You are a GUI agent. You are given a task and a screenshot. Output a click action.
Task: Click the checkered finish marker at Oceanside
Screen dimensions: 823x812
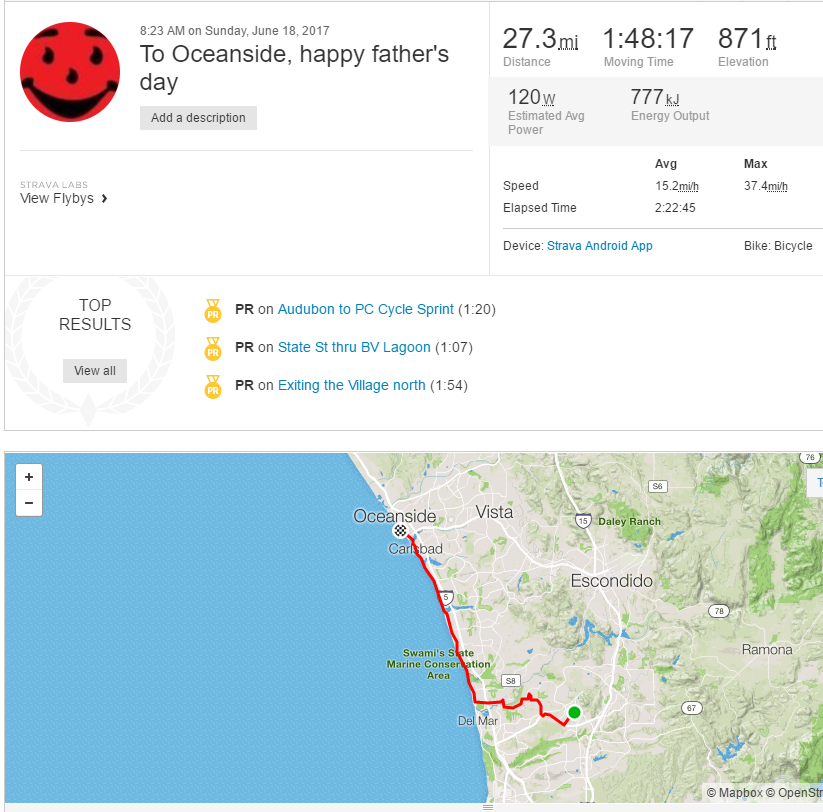point(400,531)
